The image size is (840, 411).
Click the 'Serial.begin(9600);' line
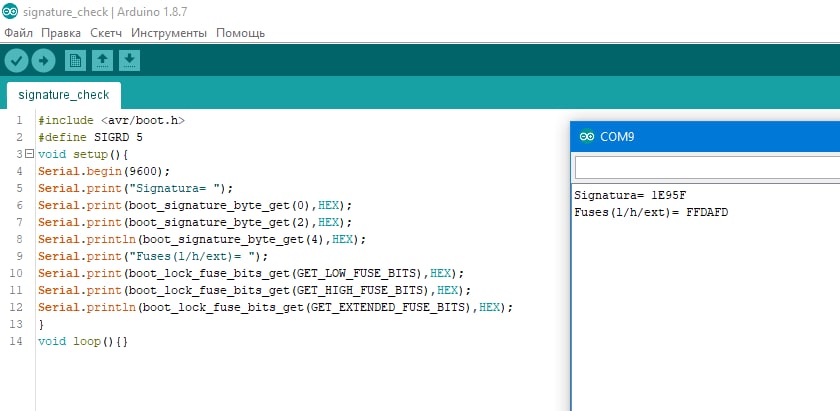point(104,171)
